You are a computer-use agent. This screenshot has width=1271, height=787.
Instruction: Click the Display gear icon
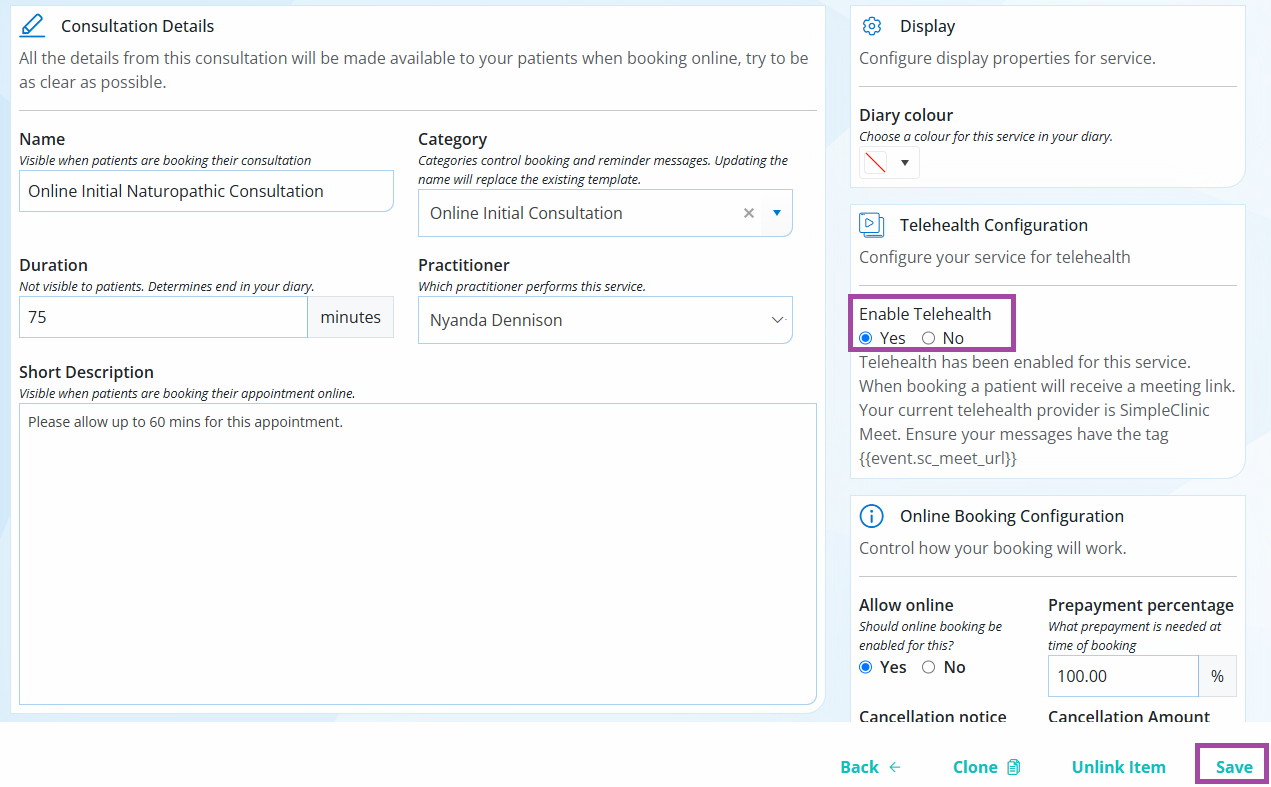pyautogui.click(x=872, y=26)
